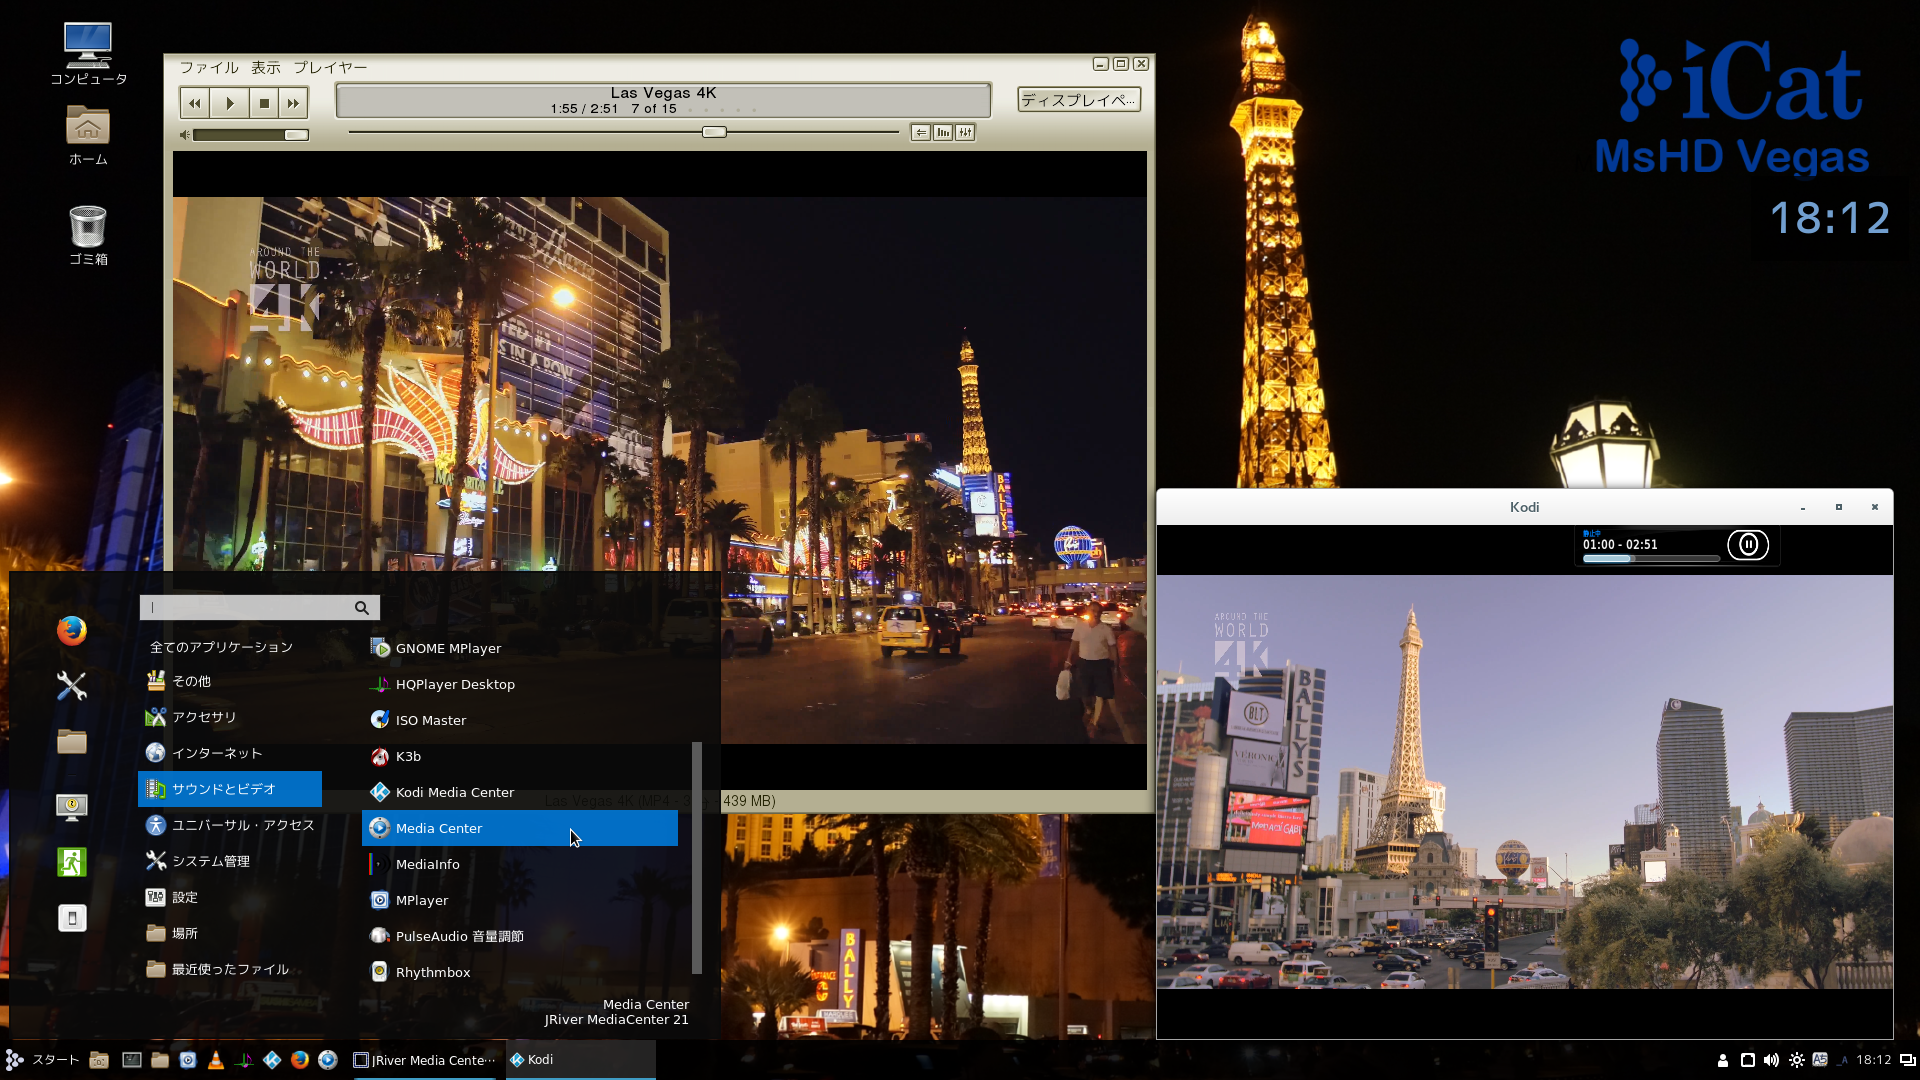Click the ディスプレイ view button in JRiver

point(1079,100)
